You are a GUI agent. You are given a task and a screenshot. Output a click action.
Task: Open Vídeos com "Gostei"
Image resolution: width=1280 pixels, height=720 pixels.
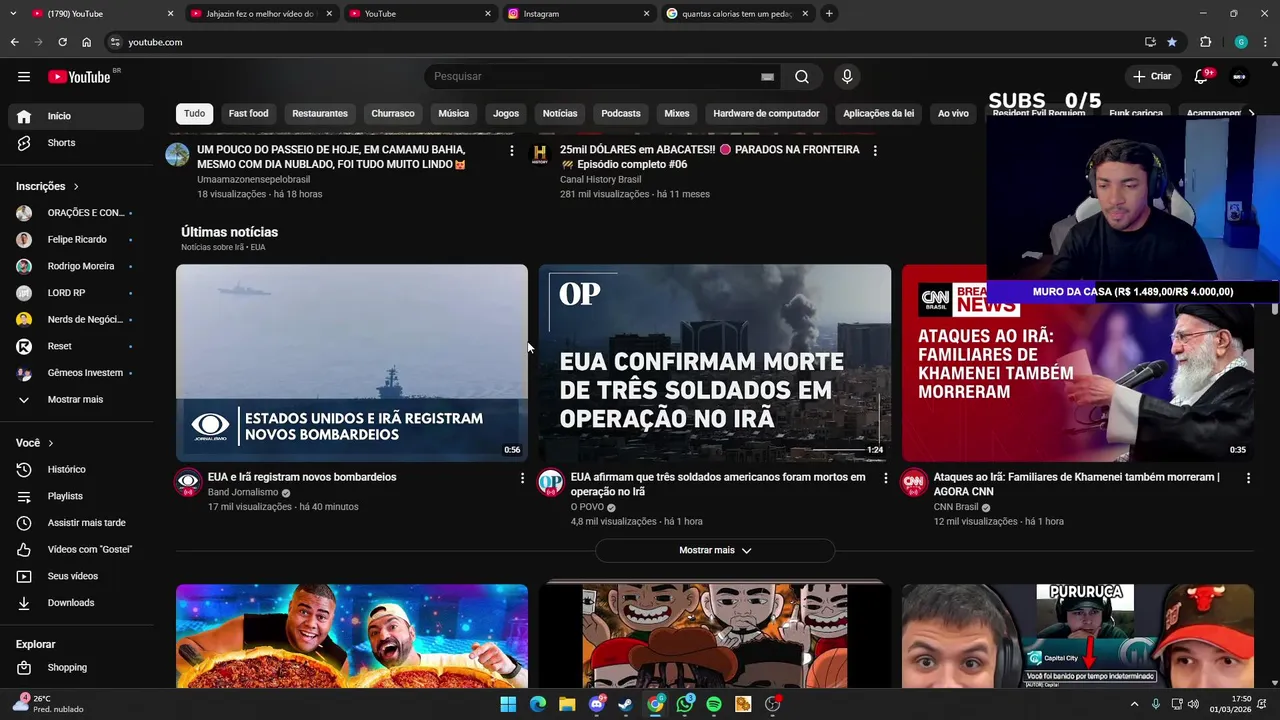pos(76,550)
